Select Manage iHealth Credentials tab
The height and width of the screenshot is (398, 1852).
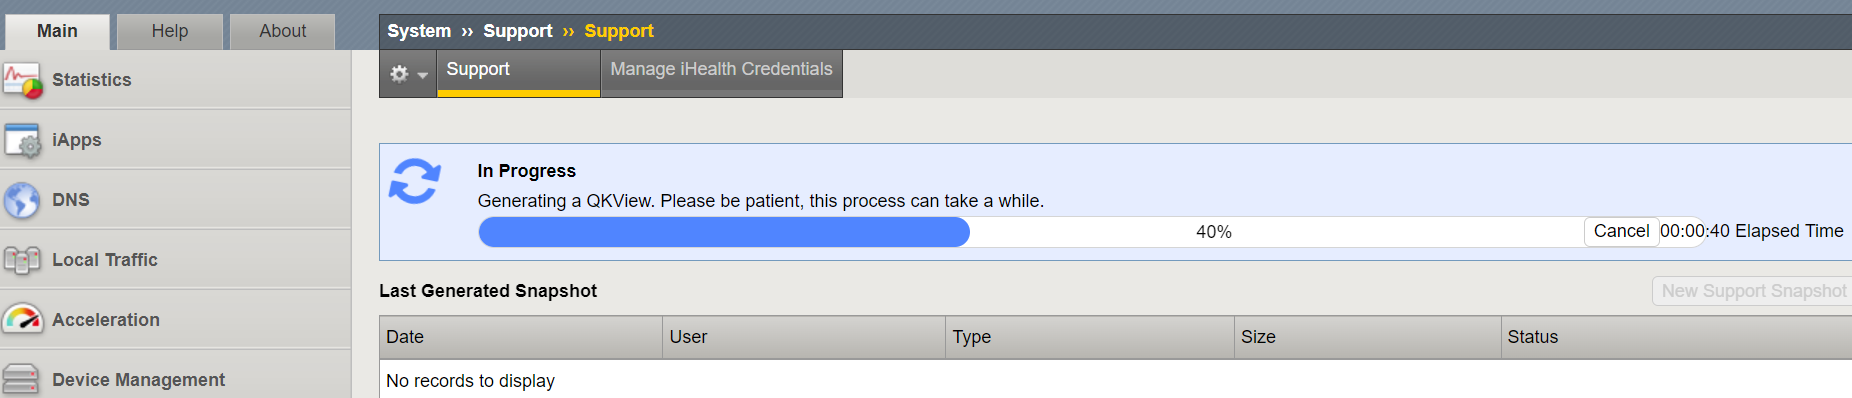721,70
